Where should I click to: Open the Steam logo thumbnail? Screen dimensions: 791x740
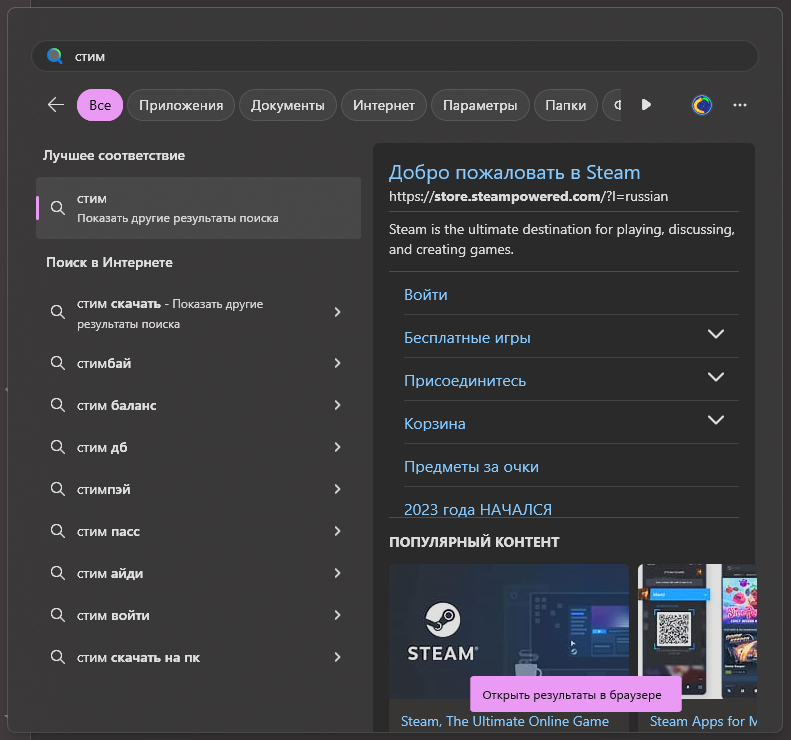509,632
